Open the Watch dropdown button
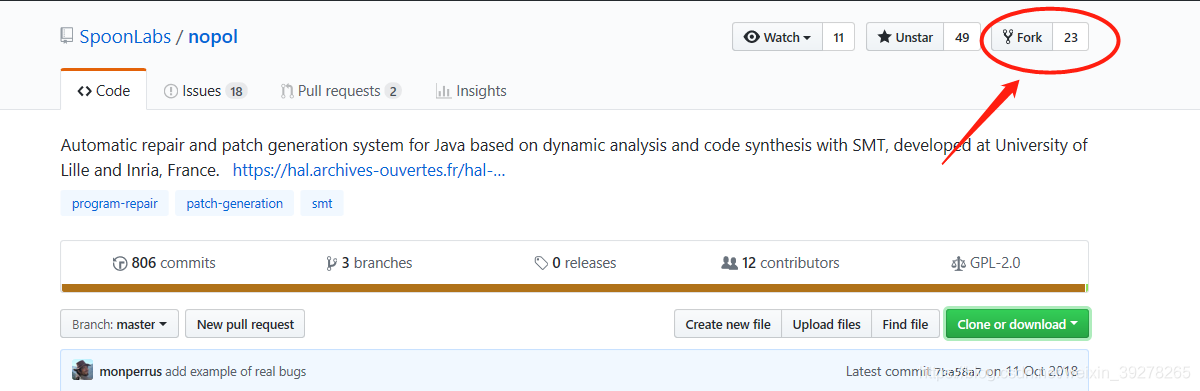The height and width of the screenshot is (391, 1200). tap(778, 37)
